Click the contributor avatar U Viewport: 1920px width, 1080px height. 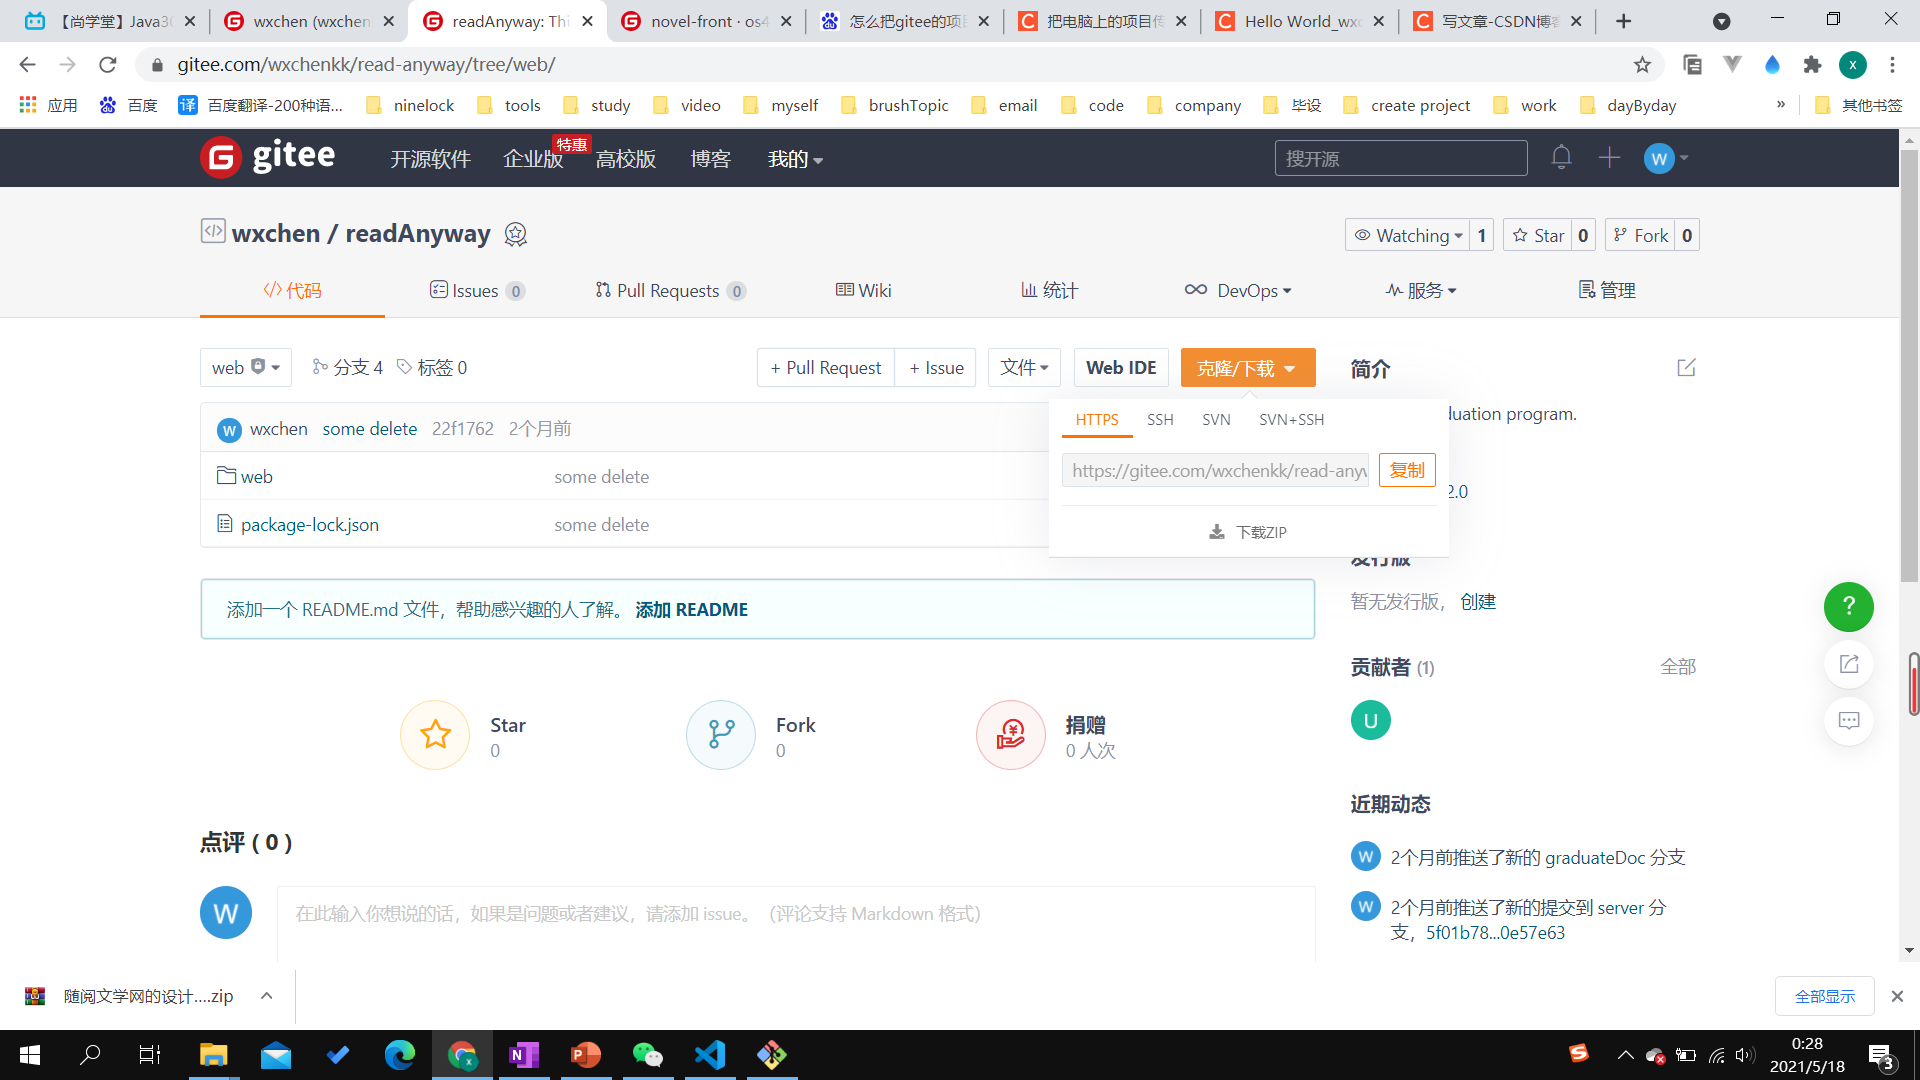[1371, 720]
